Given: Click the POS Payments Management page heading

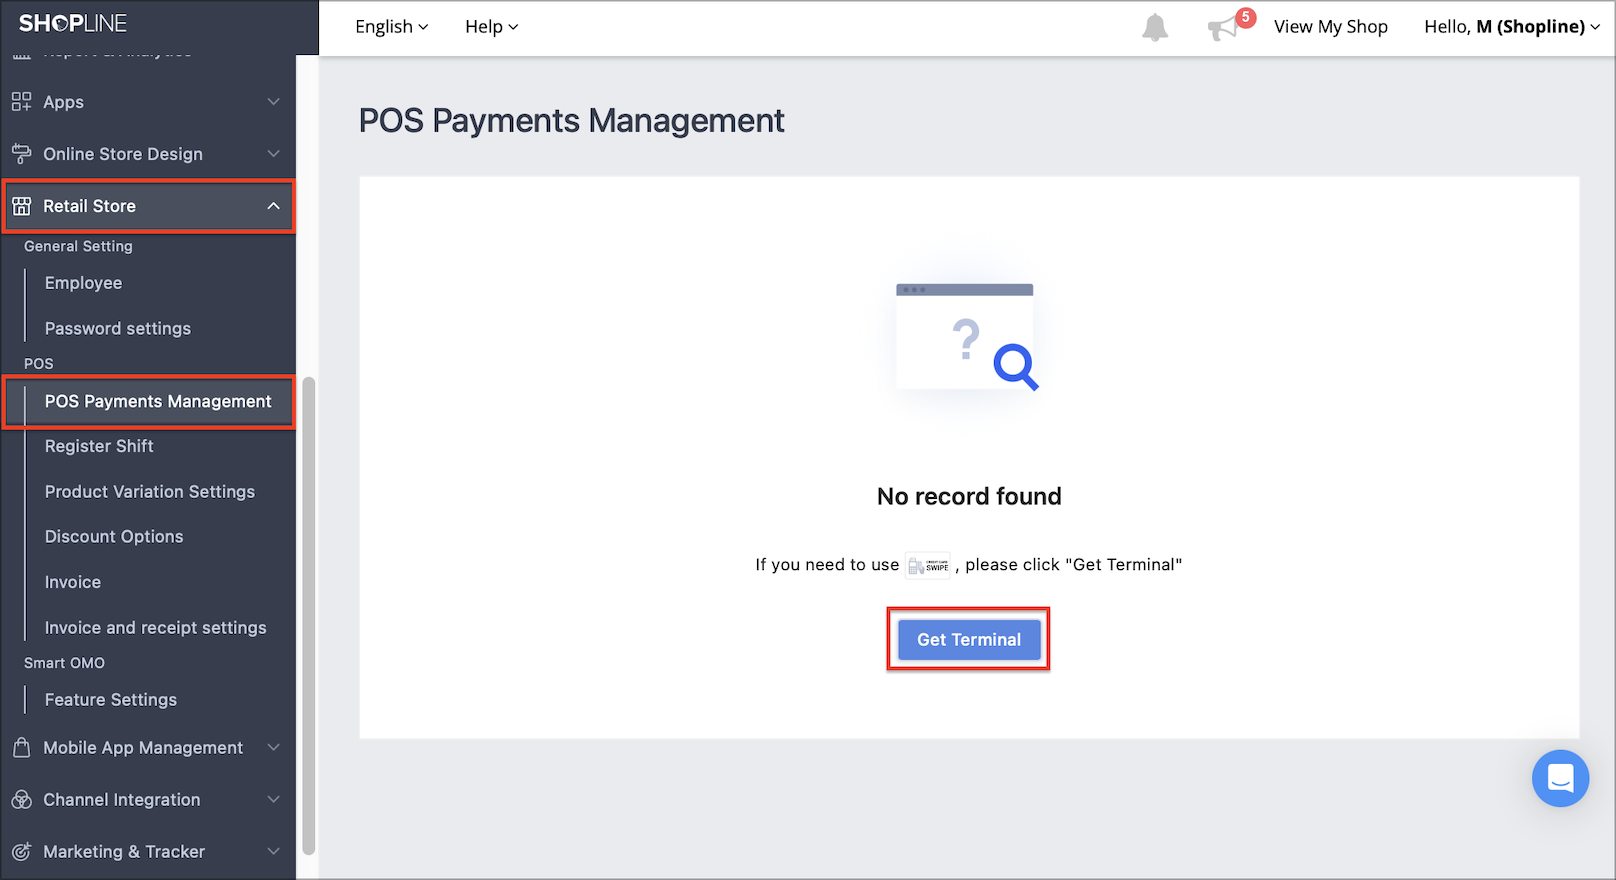Looking at the screenshot, I should coord(571,121).
